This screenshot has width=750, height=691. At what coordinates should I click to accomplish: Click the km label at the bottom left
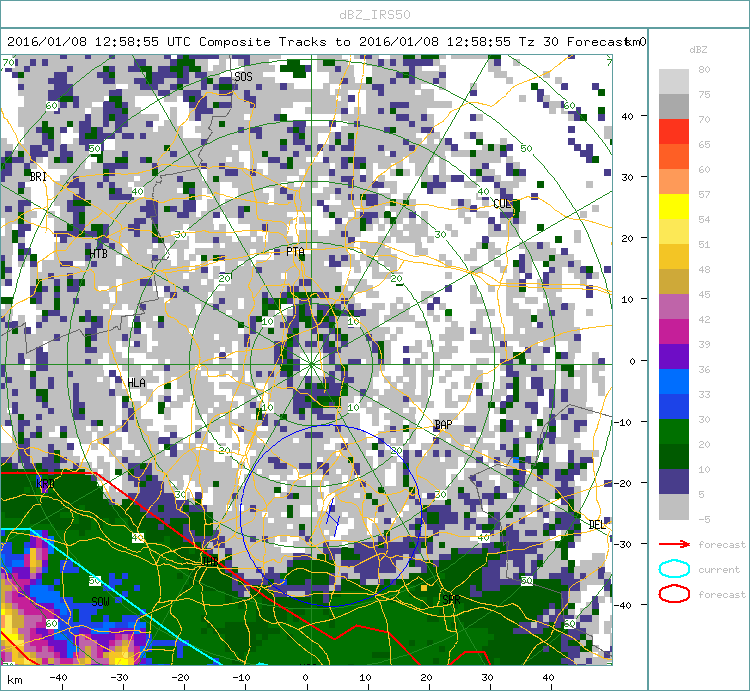tap(15, 680)
